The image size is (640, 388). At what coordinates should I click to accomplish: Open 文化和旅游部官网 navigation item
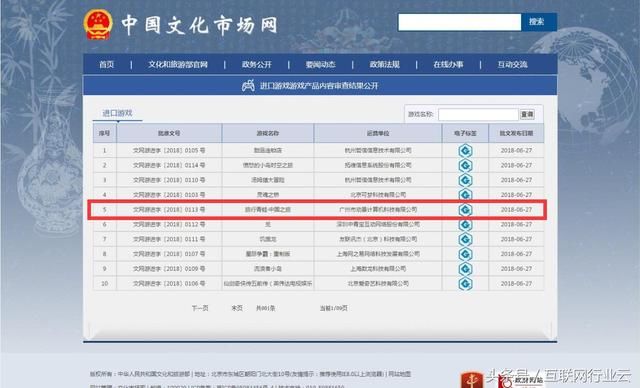point(178,64)
